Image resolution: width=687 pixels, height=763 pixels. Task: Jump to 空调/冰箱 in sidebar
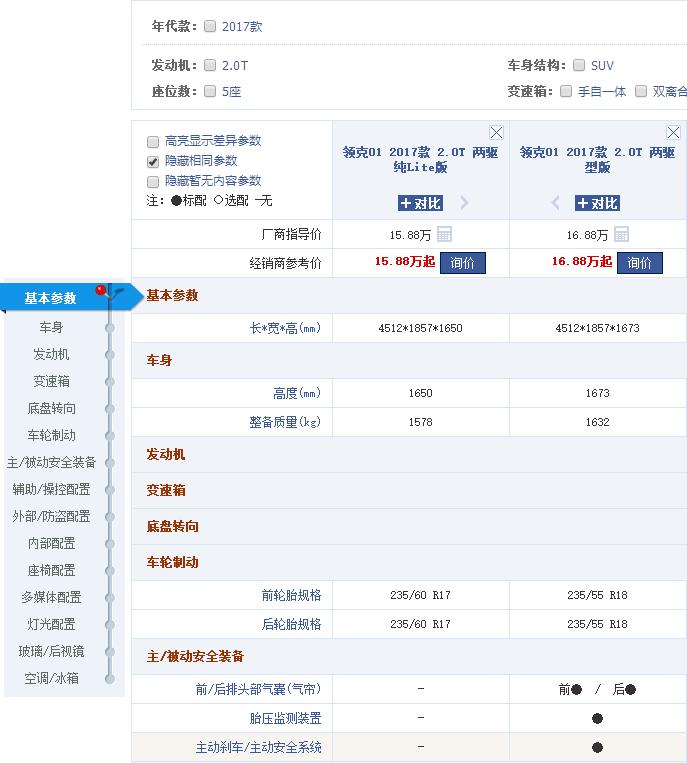coord(51,678)
